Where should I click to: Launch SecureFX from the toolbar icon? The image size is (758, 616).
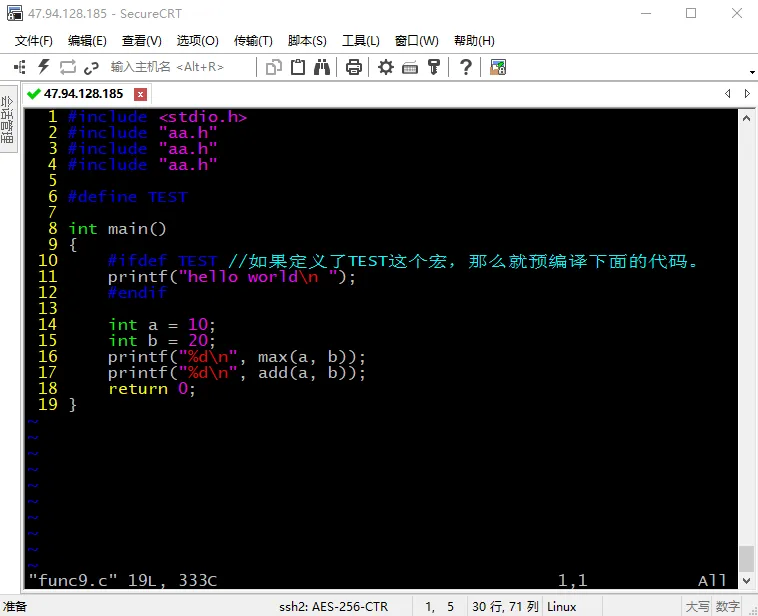pos(498,67)
